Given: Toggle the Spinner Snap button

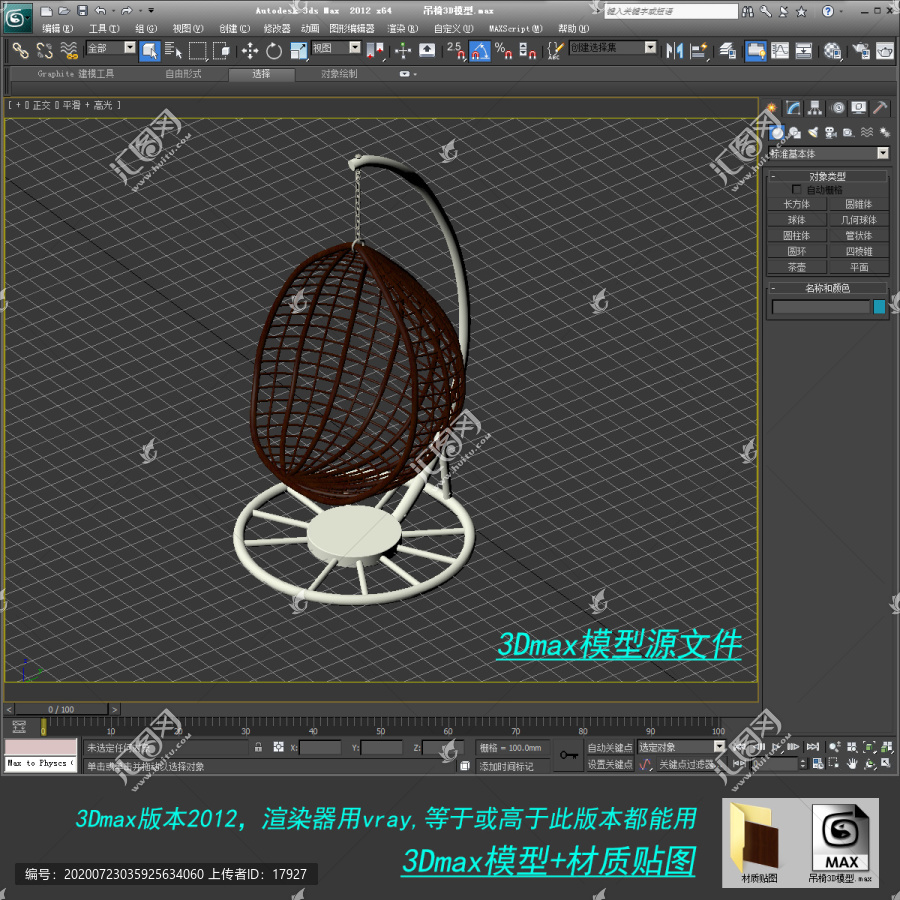Looking at the screenshot, I should tap(527, 51).
